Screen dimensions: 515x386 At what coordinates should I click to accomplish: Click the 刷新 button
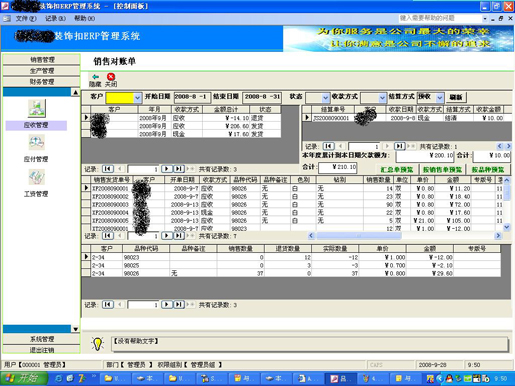coord(456,97)
